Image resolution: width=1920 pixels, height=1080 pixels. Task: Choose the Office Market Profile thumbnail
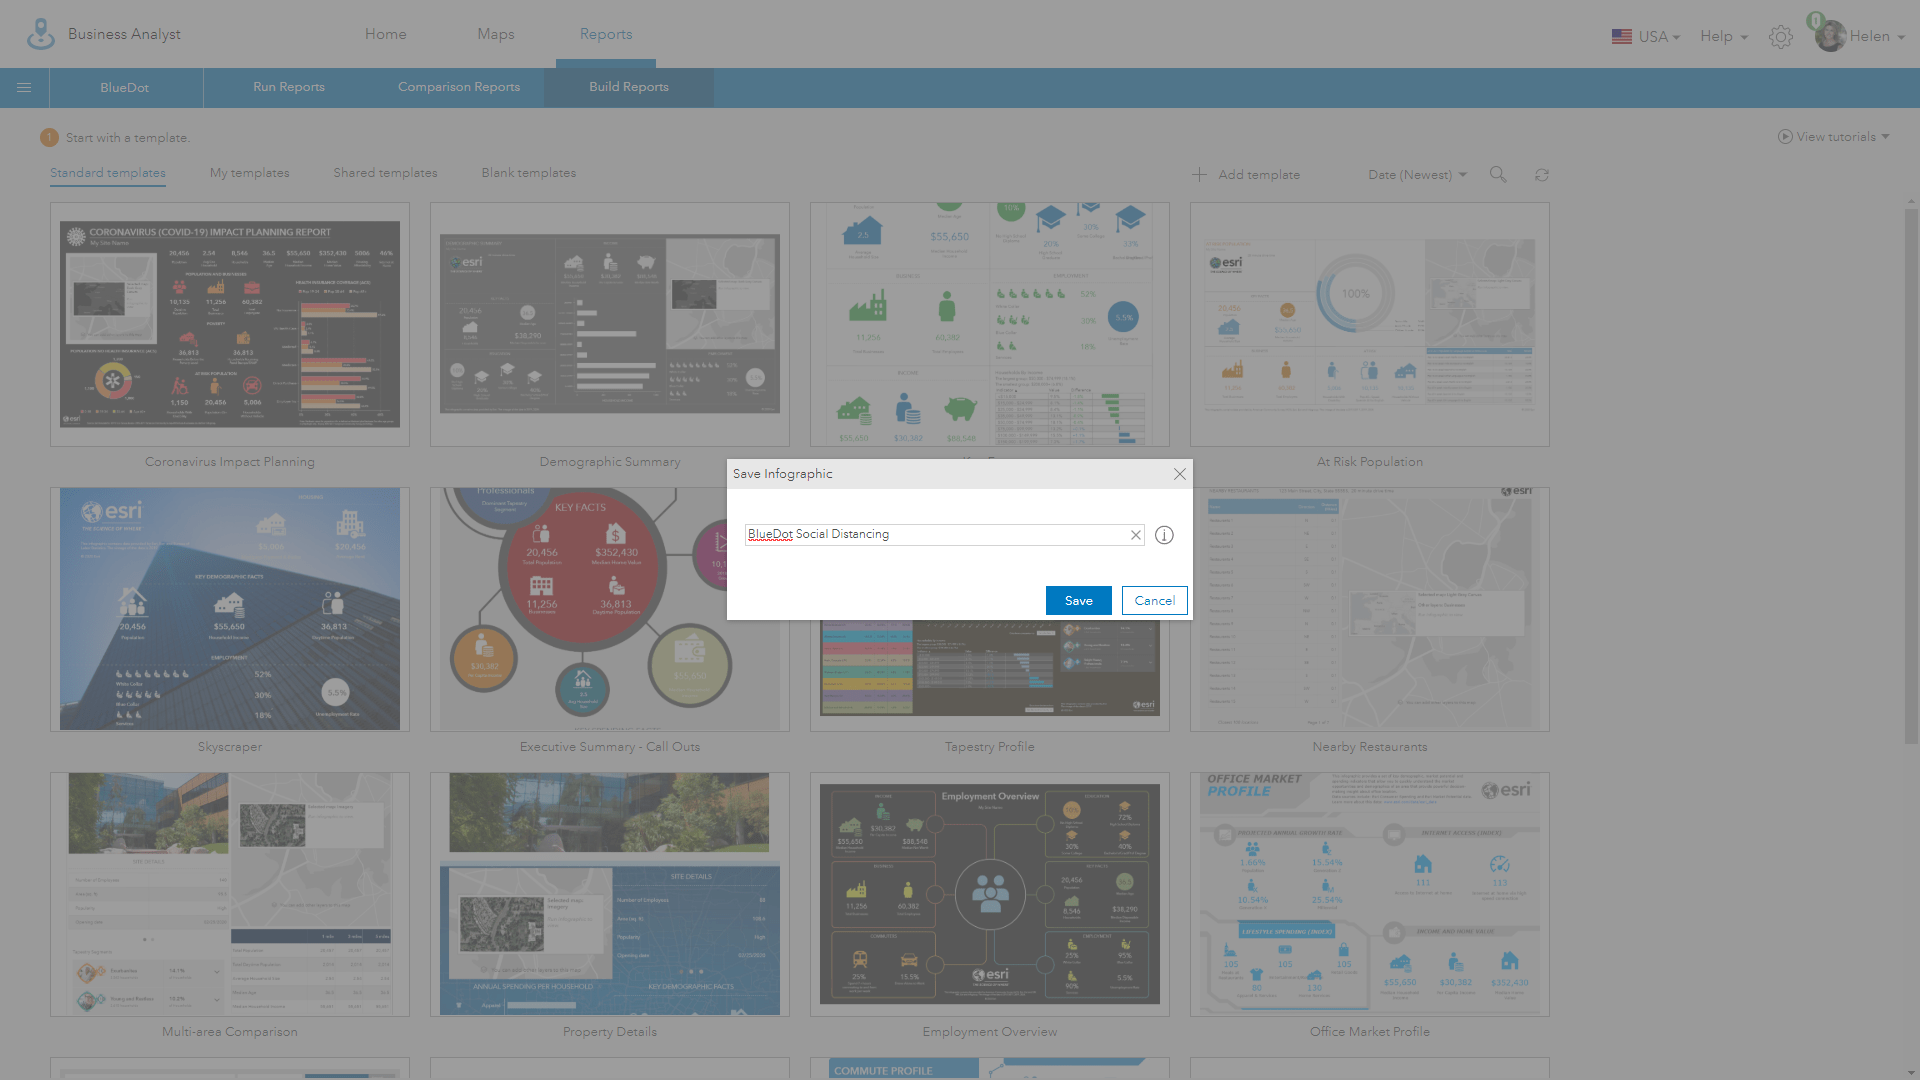[1370, 895]
